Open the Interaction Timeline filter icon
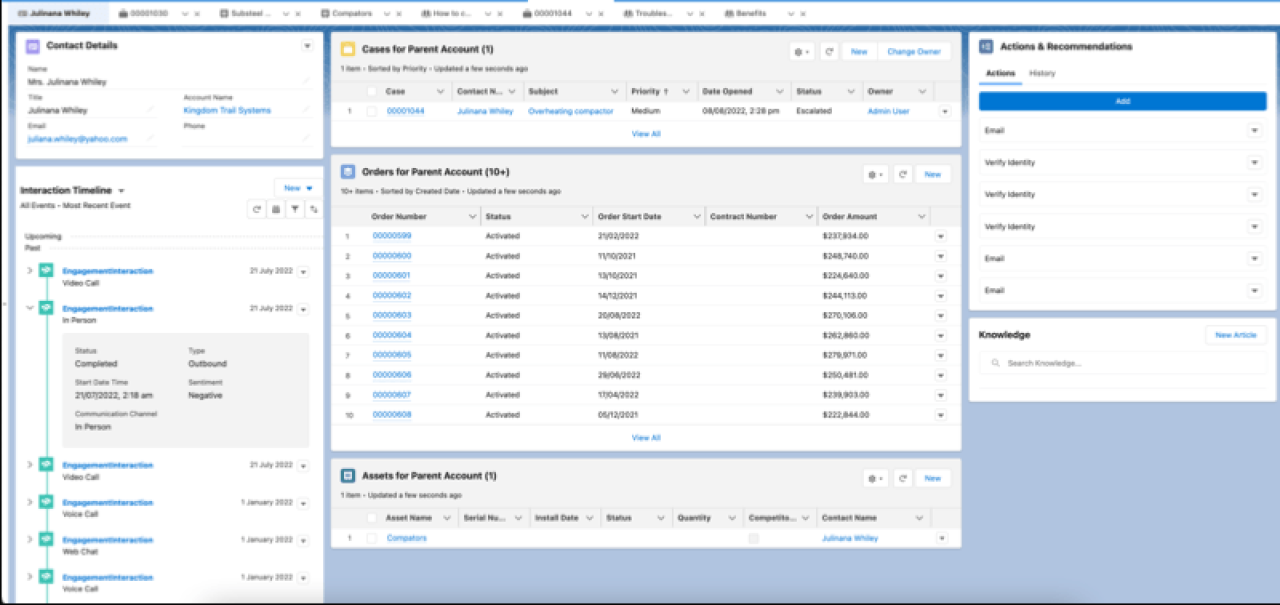 [x=295, y=209]
